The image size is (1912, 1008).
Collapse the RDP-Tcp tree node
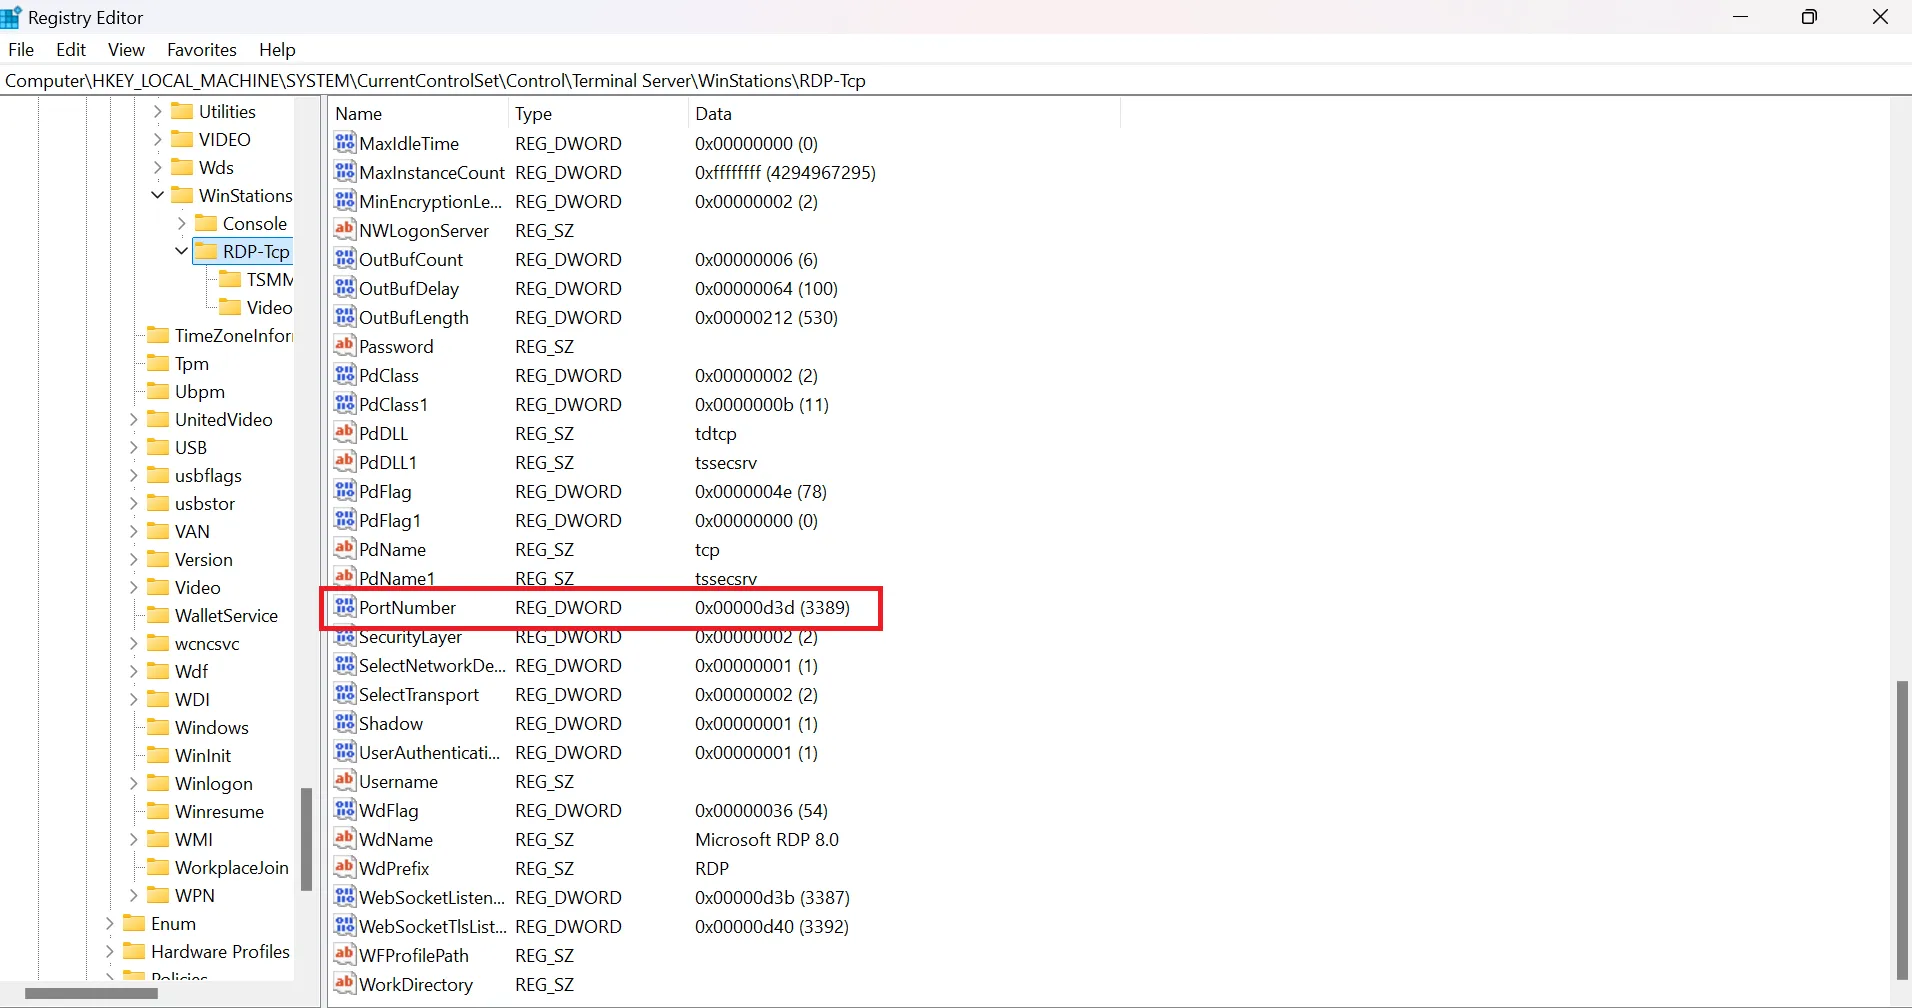click(181, 251)
